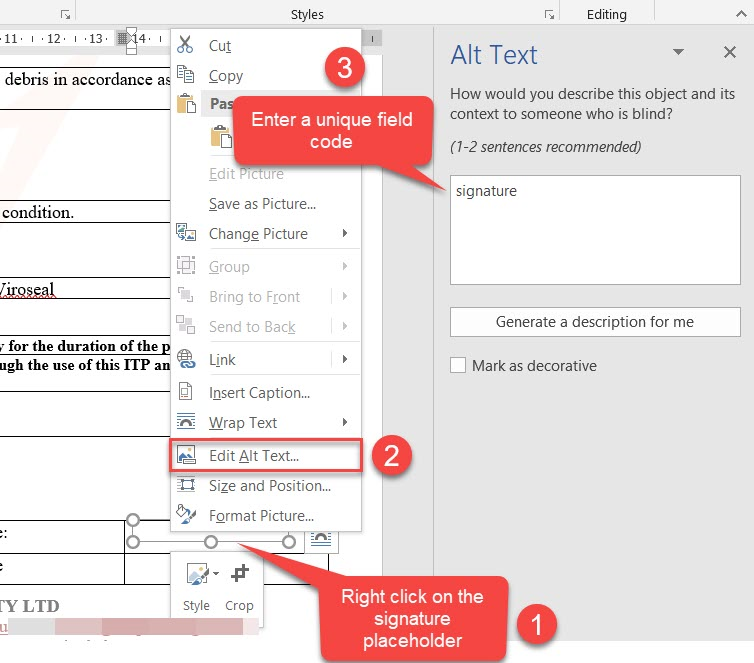The width and height of the screenshot is (754, 663).
Task: Click the Cut scissors icon
Action: pos(185,45)
